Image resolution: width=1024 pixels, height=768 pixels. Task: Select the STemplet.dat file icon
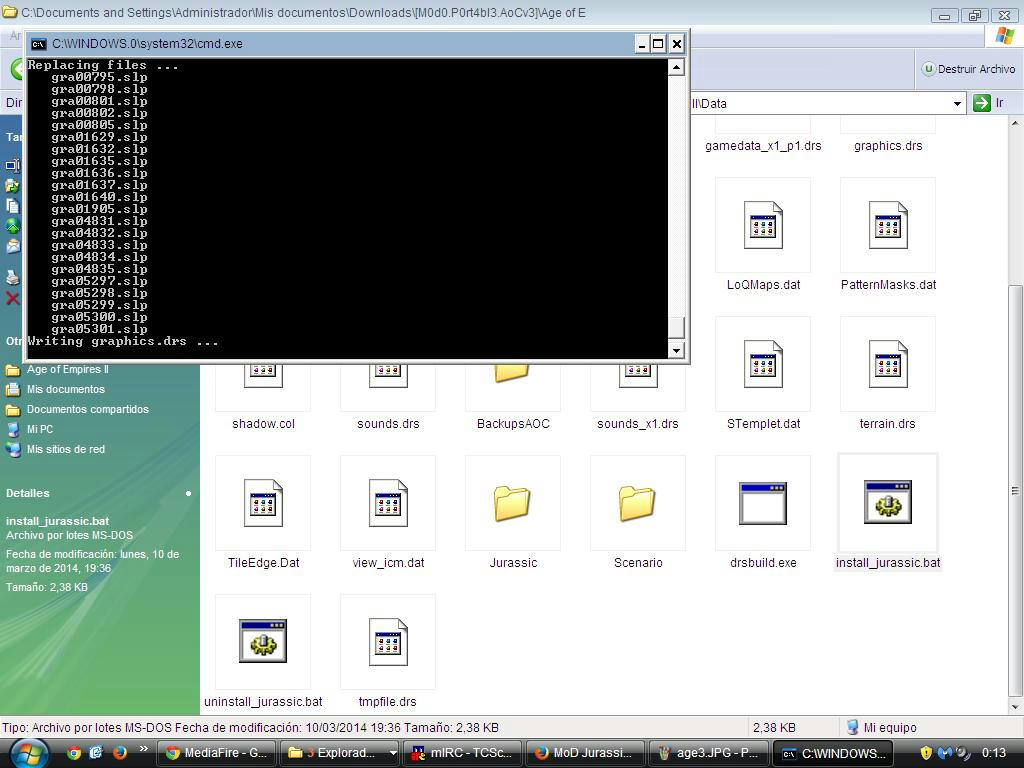tap(763, 364)
